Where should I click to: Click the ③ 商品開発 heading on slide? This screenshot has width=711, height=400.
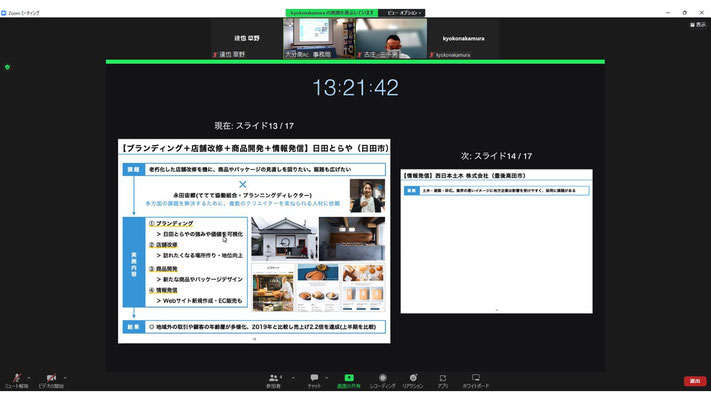coord(163,269)
